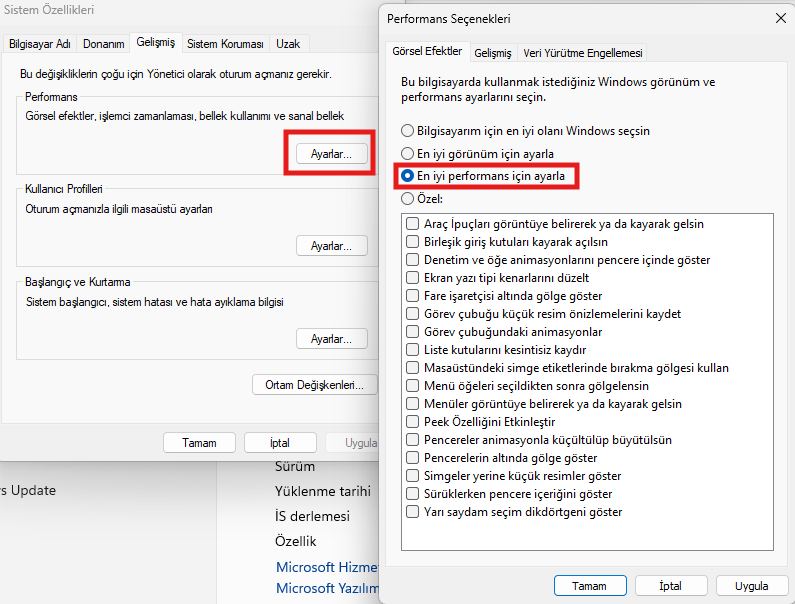Screen dimensions: 795x604
Task: Enable 'Ekran yazı tipi kenarlarını düzelt' checkbox
Action: tap(413, 278)
